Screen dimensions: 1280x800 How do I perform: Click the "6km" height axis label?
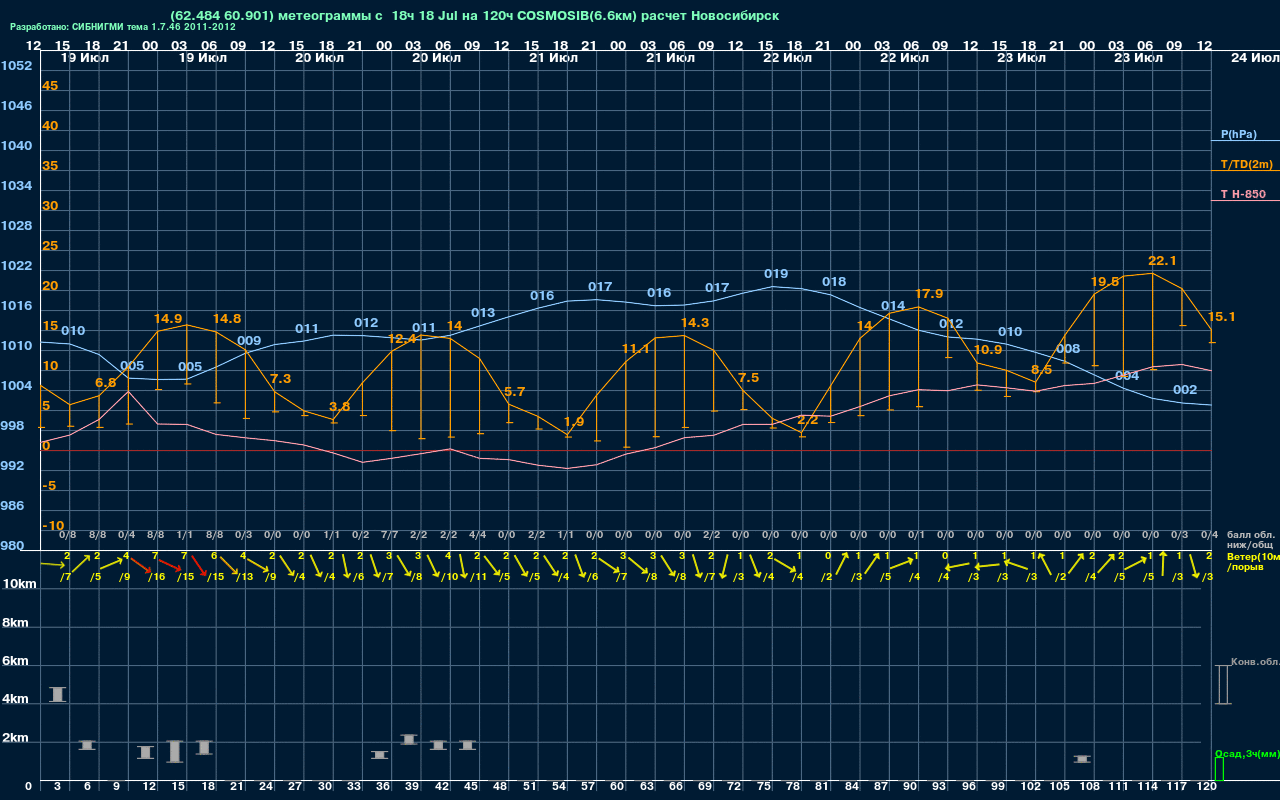click(15, 662)
